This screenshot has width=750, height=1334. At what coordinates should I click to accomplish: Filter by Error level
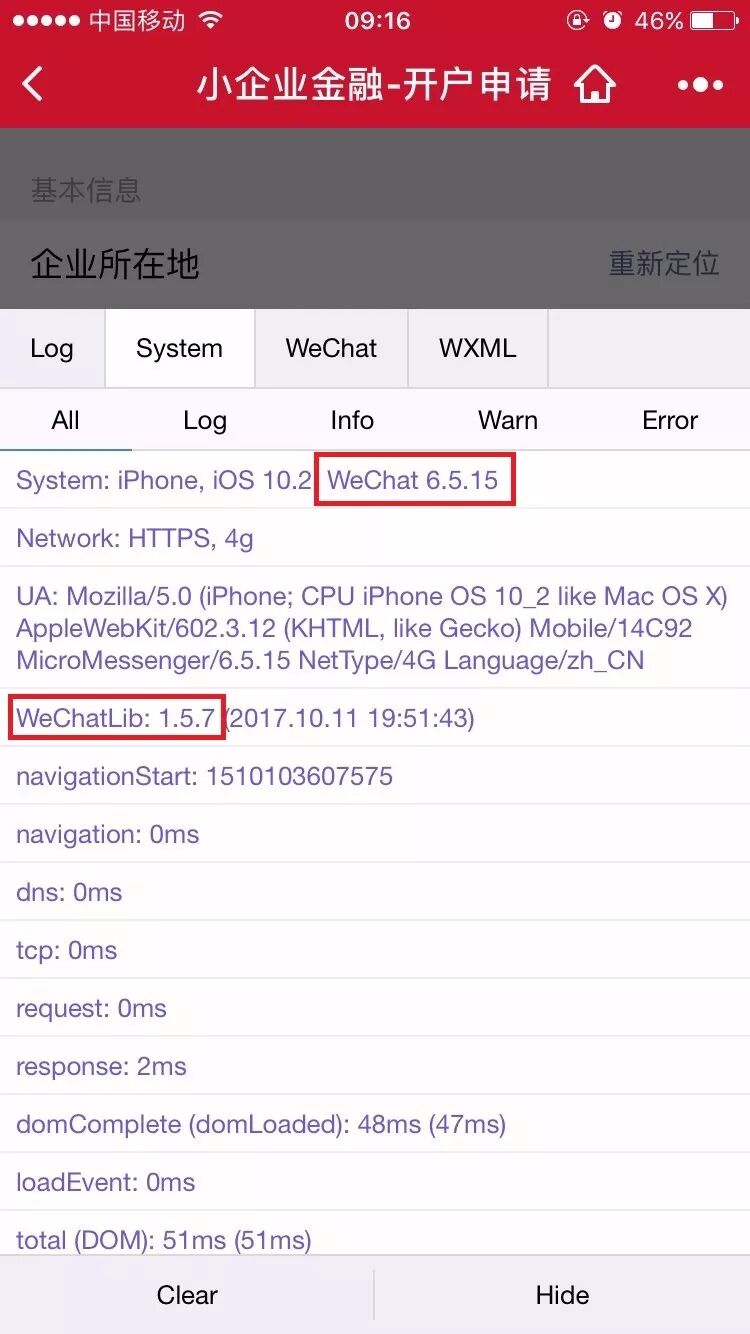coord(670,420)
